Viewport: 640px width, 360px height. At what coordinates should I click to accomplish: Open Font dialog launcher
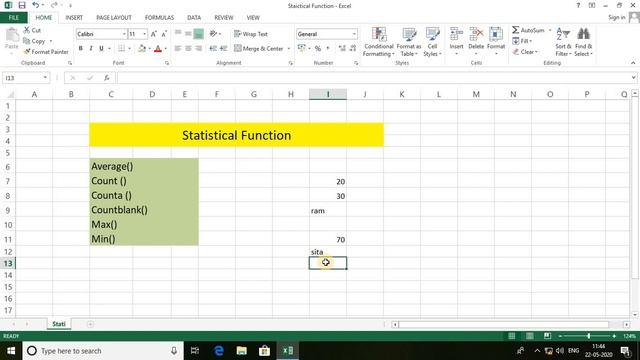coord(167,63)
